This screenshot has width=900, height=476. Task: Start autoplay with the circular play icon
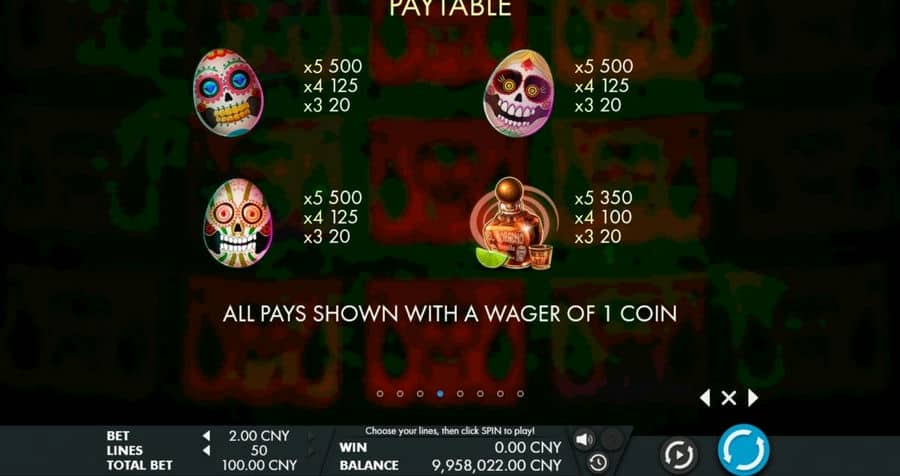678,455
